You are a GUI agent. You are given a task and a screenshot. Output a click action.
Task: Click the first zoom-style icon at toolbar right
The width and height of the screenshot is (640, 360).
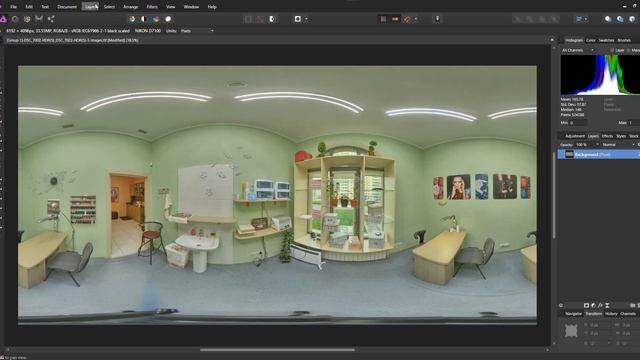point(608,19)
